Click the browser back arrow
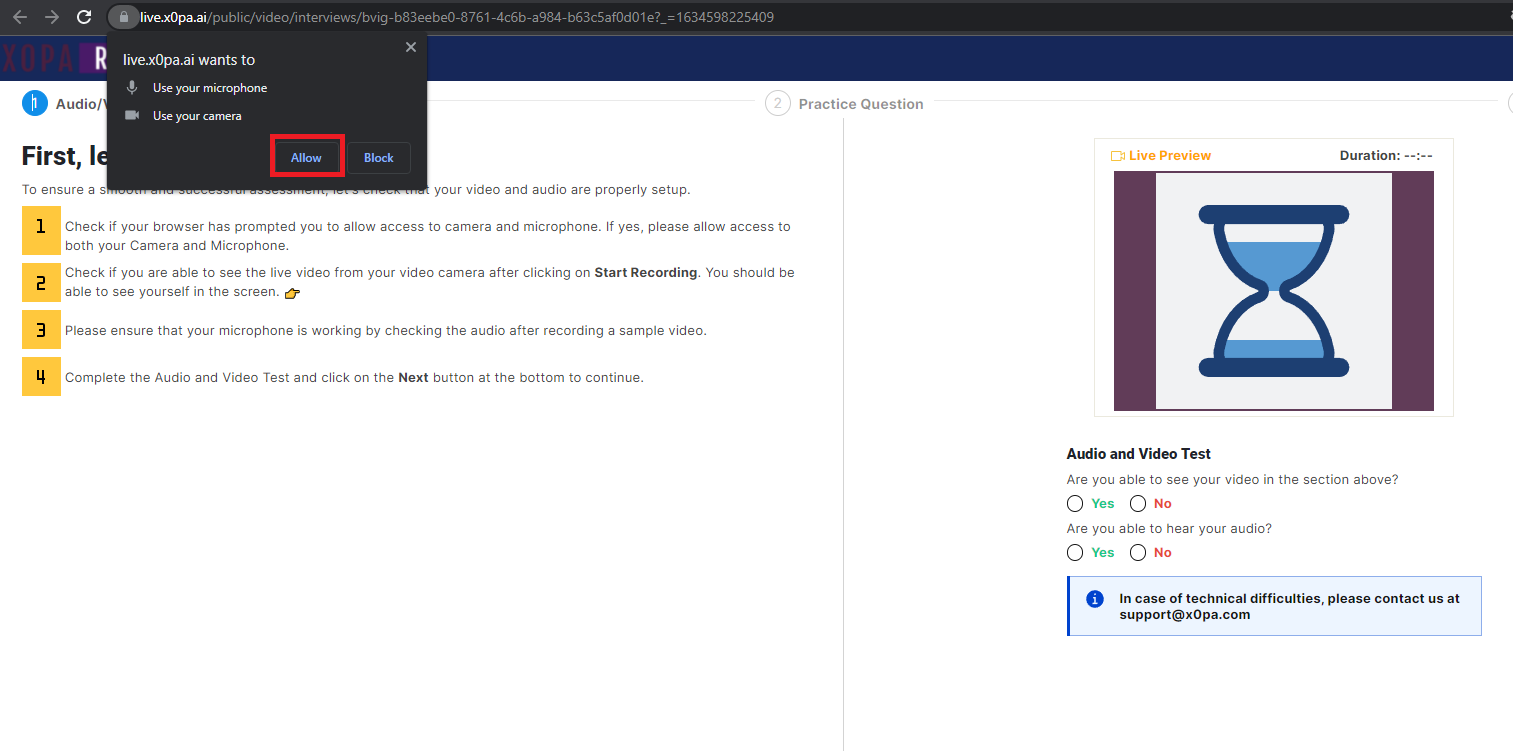1513x751 pixels. [x=20, y=17]
